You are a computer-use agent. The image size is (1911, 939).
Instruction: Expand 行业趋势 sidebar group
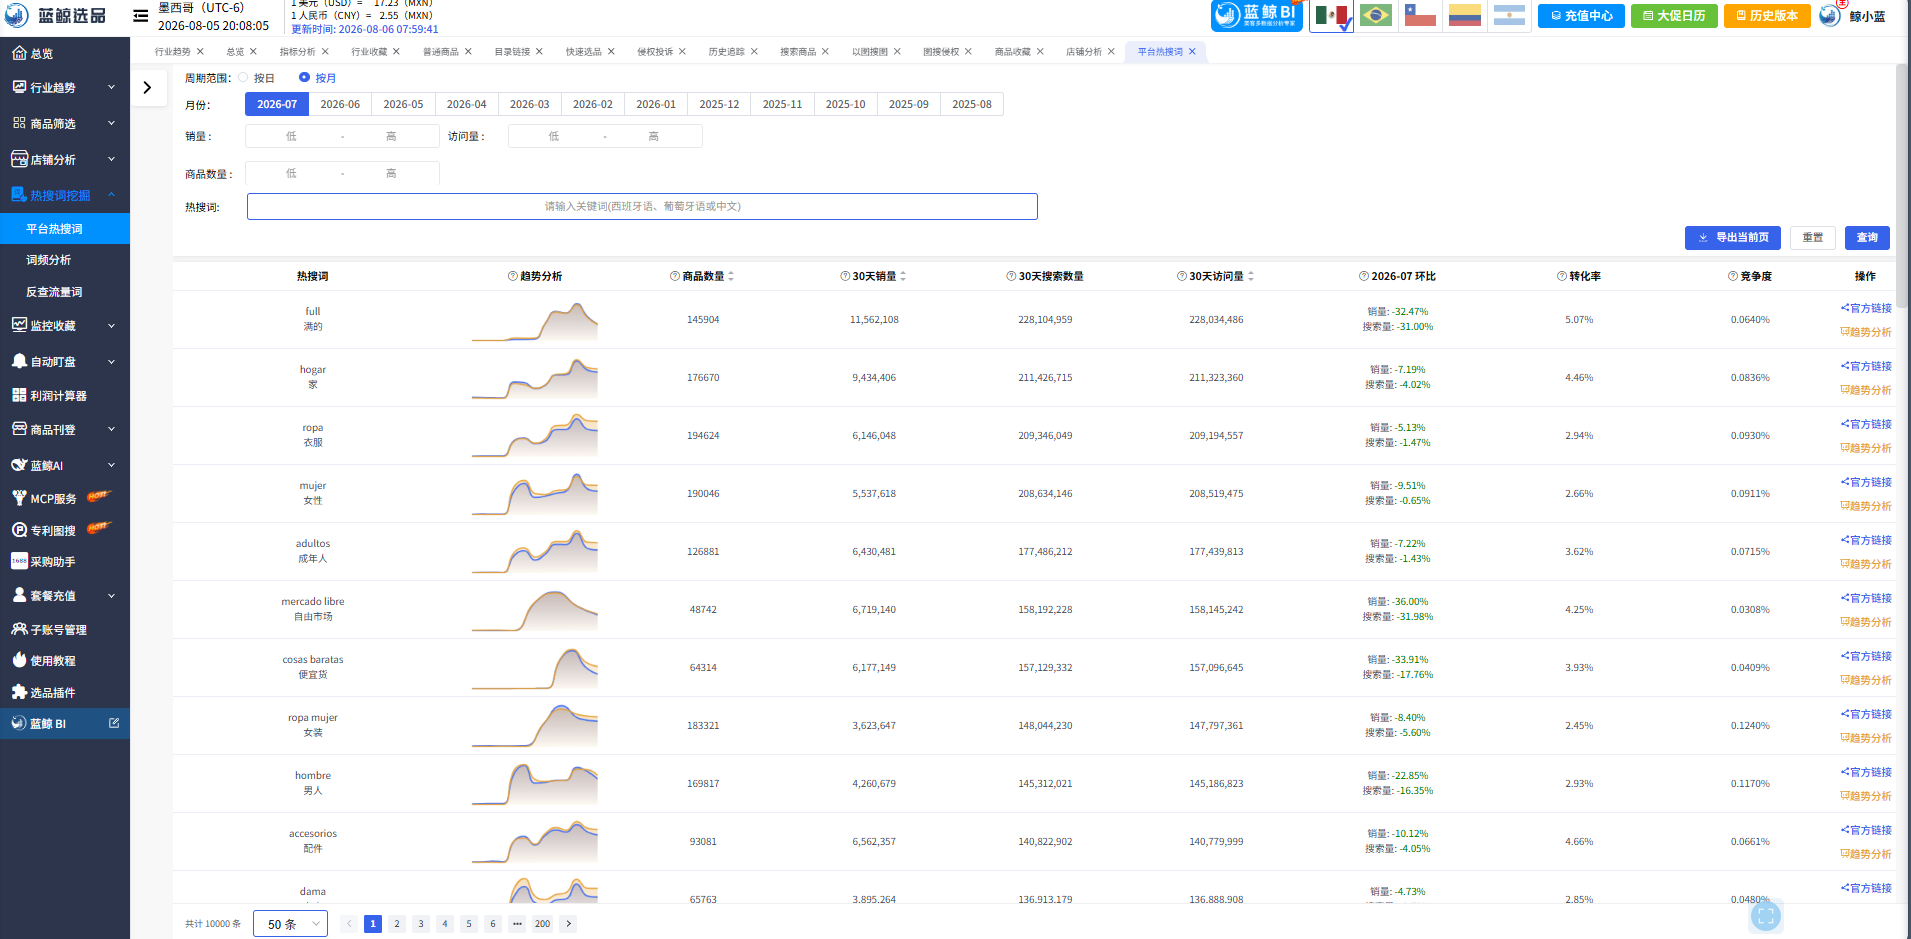(65, 88)
